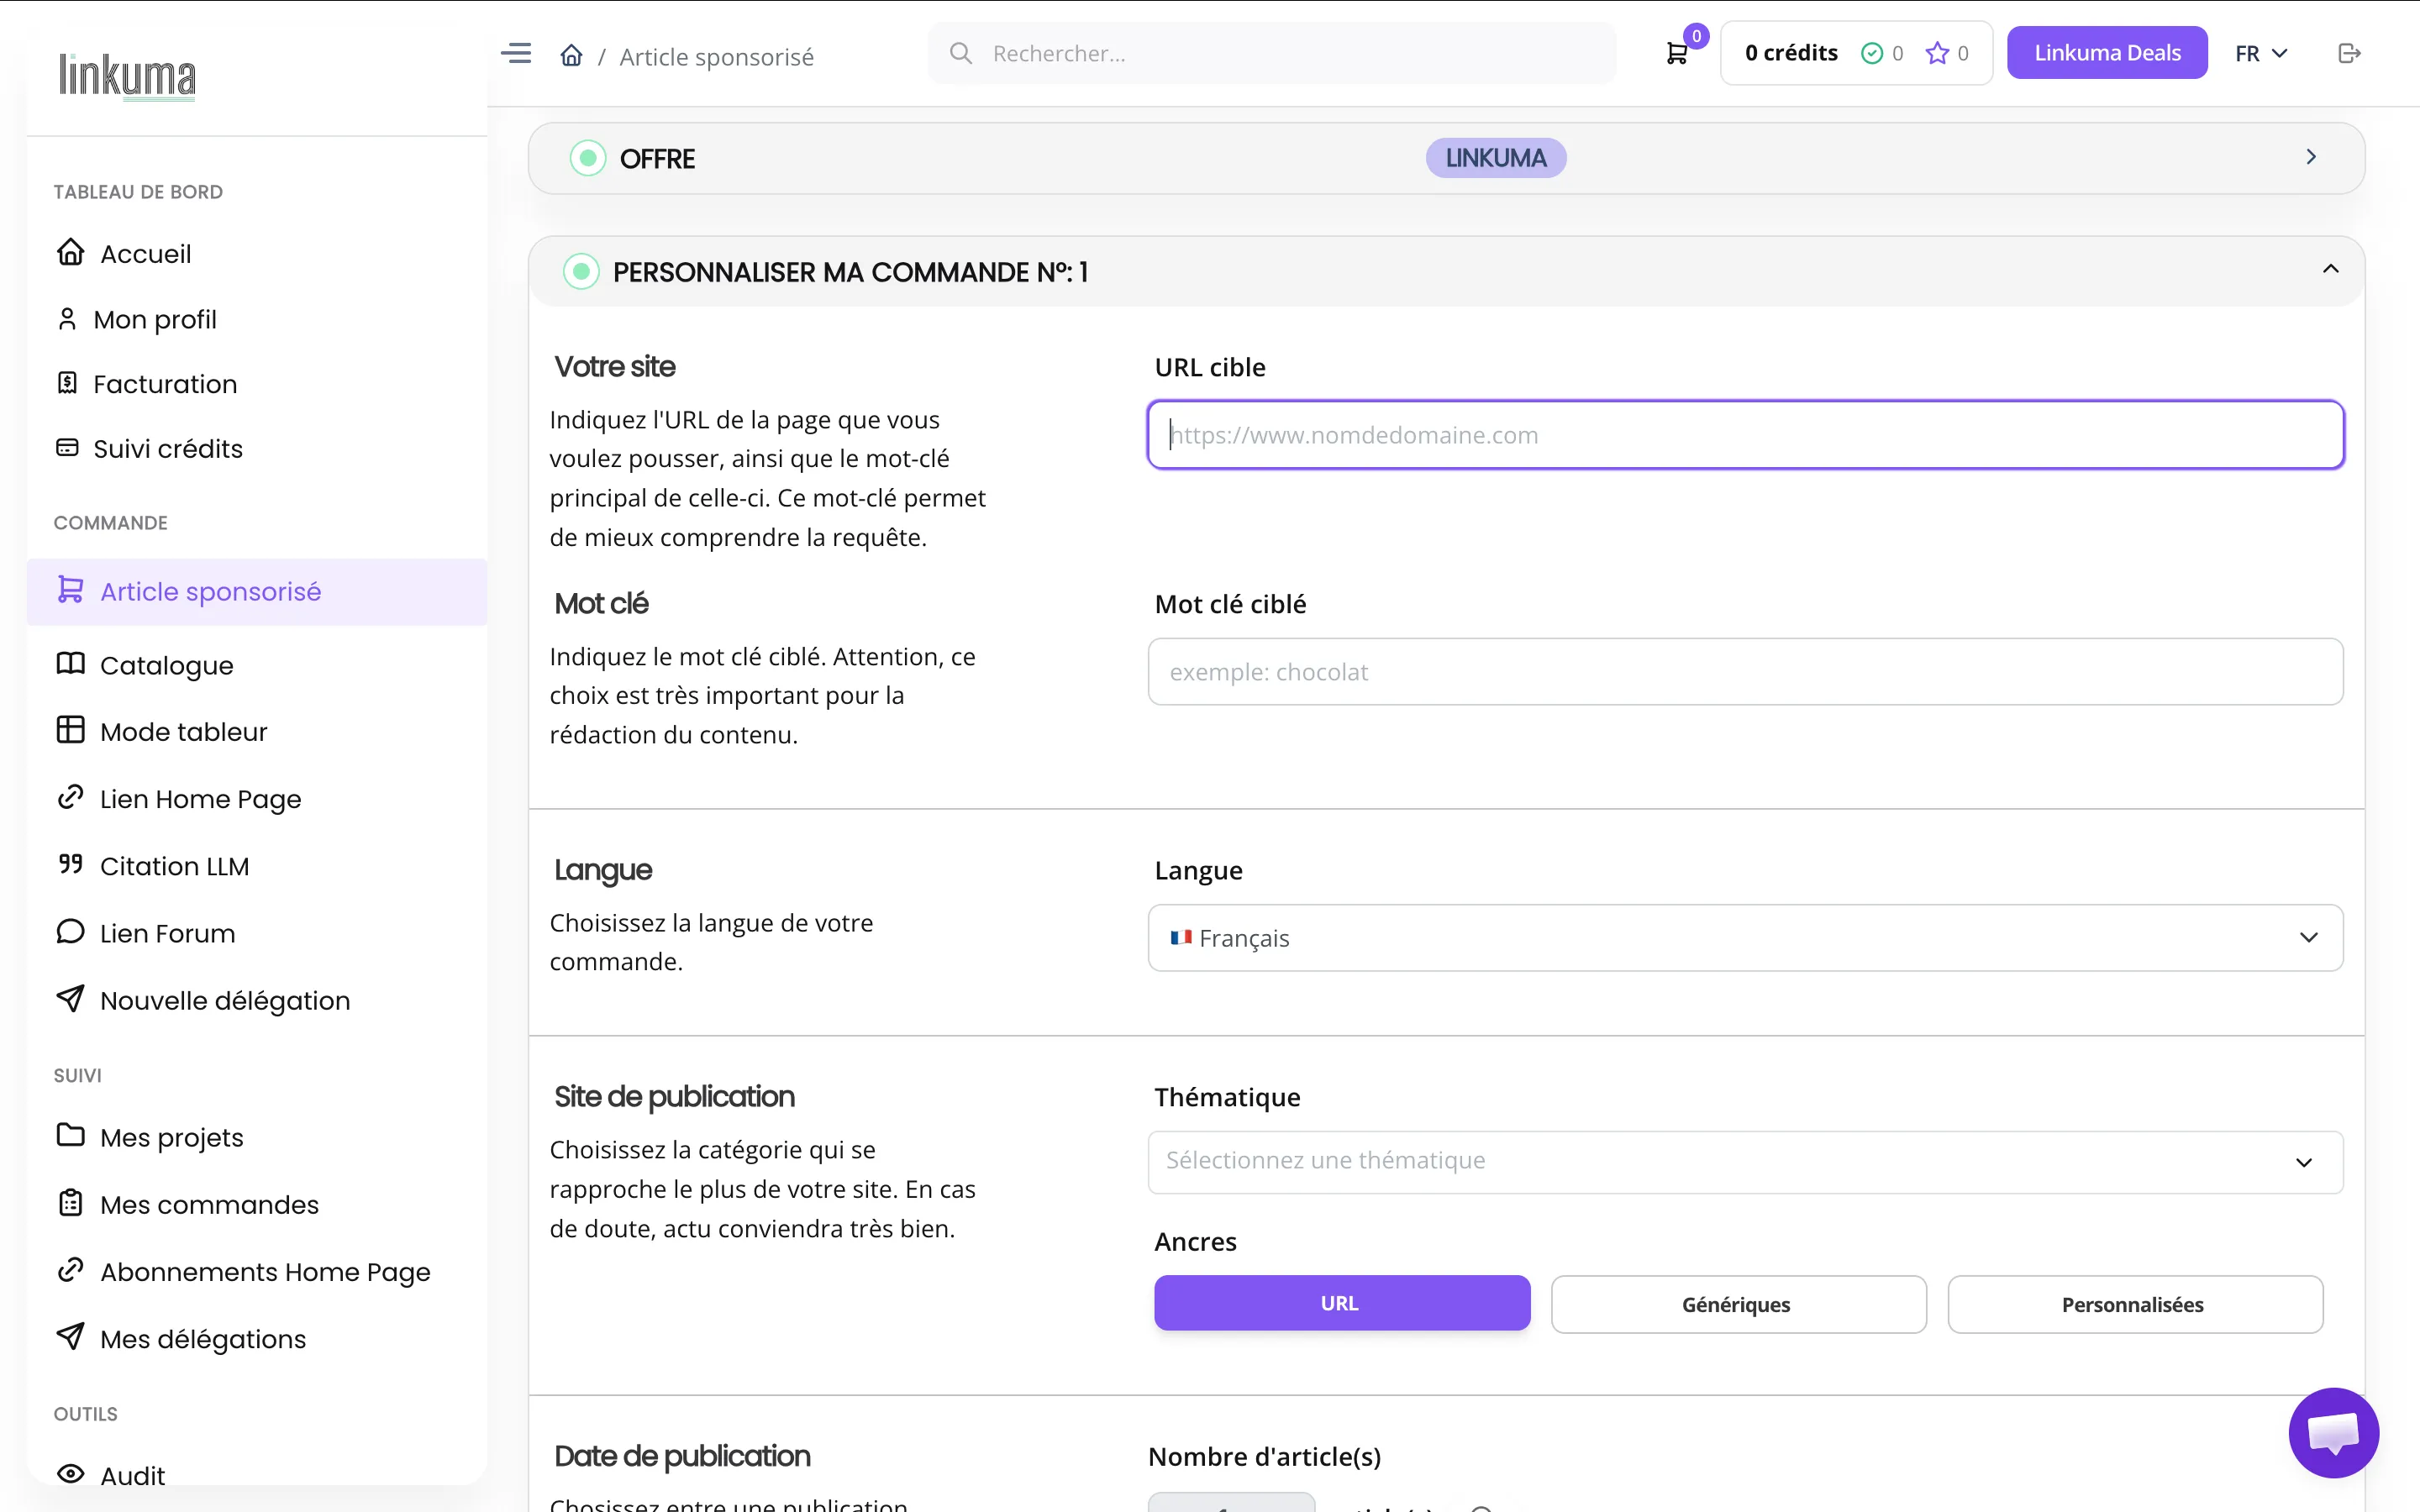This screenshot has width=2420, height=1512.
Task: Open the shopping cart icon
Action: coord(1677,54)
